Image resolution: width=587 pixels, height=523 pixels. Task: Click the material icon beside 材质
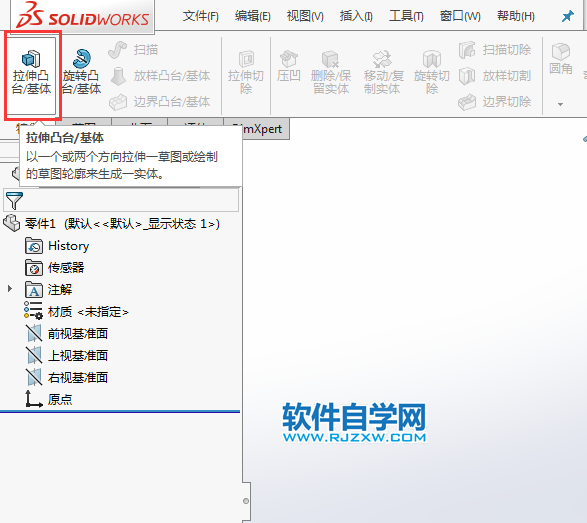(x=34, y=311)
